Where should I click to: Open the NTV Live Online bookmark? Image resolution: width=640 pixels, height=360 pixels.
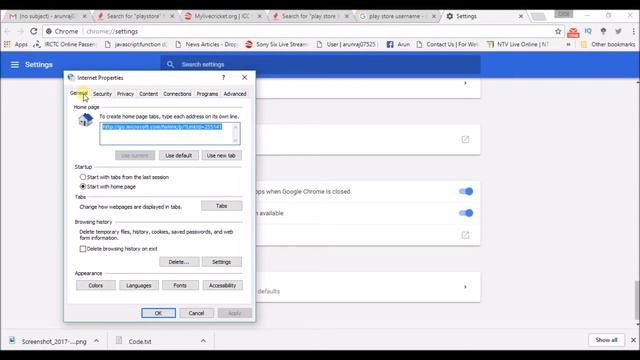[x=518, y=44]
